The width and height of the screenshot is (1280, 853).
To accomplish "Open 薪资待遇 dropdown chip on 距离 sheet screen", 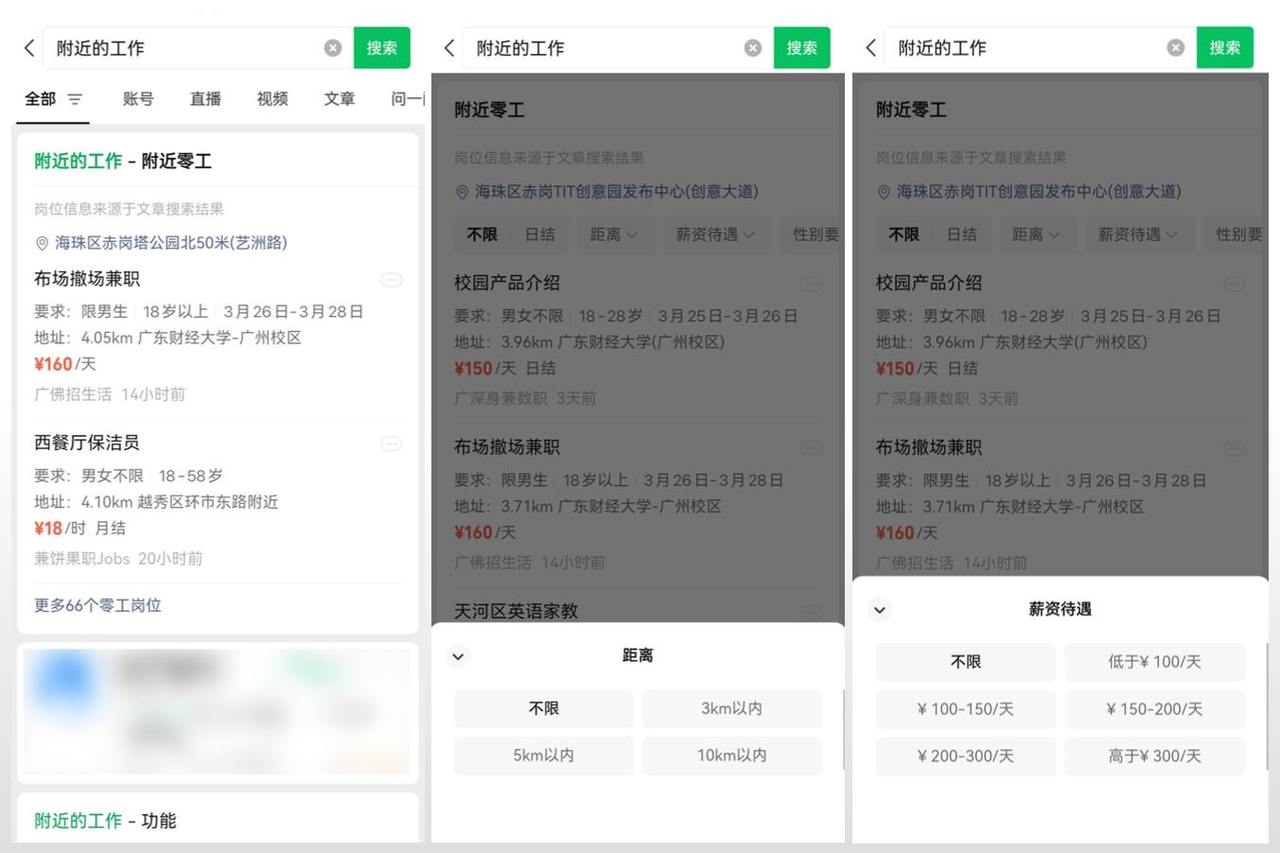I will 715,234.
